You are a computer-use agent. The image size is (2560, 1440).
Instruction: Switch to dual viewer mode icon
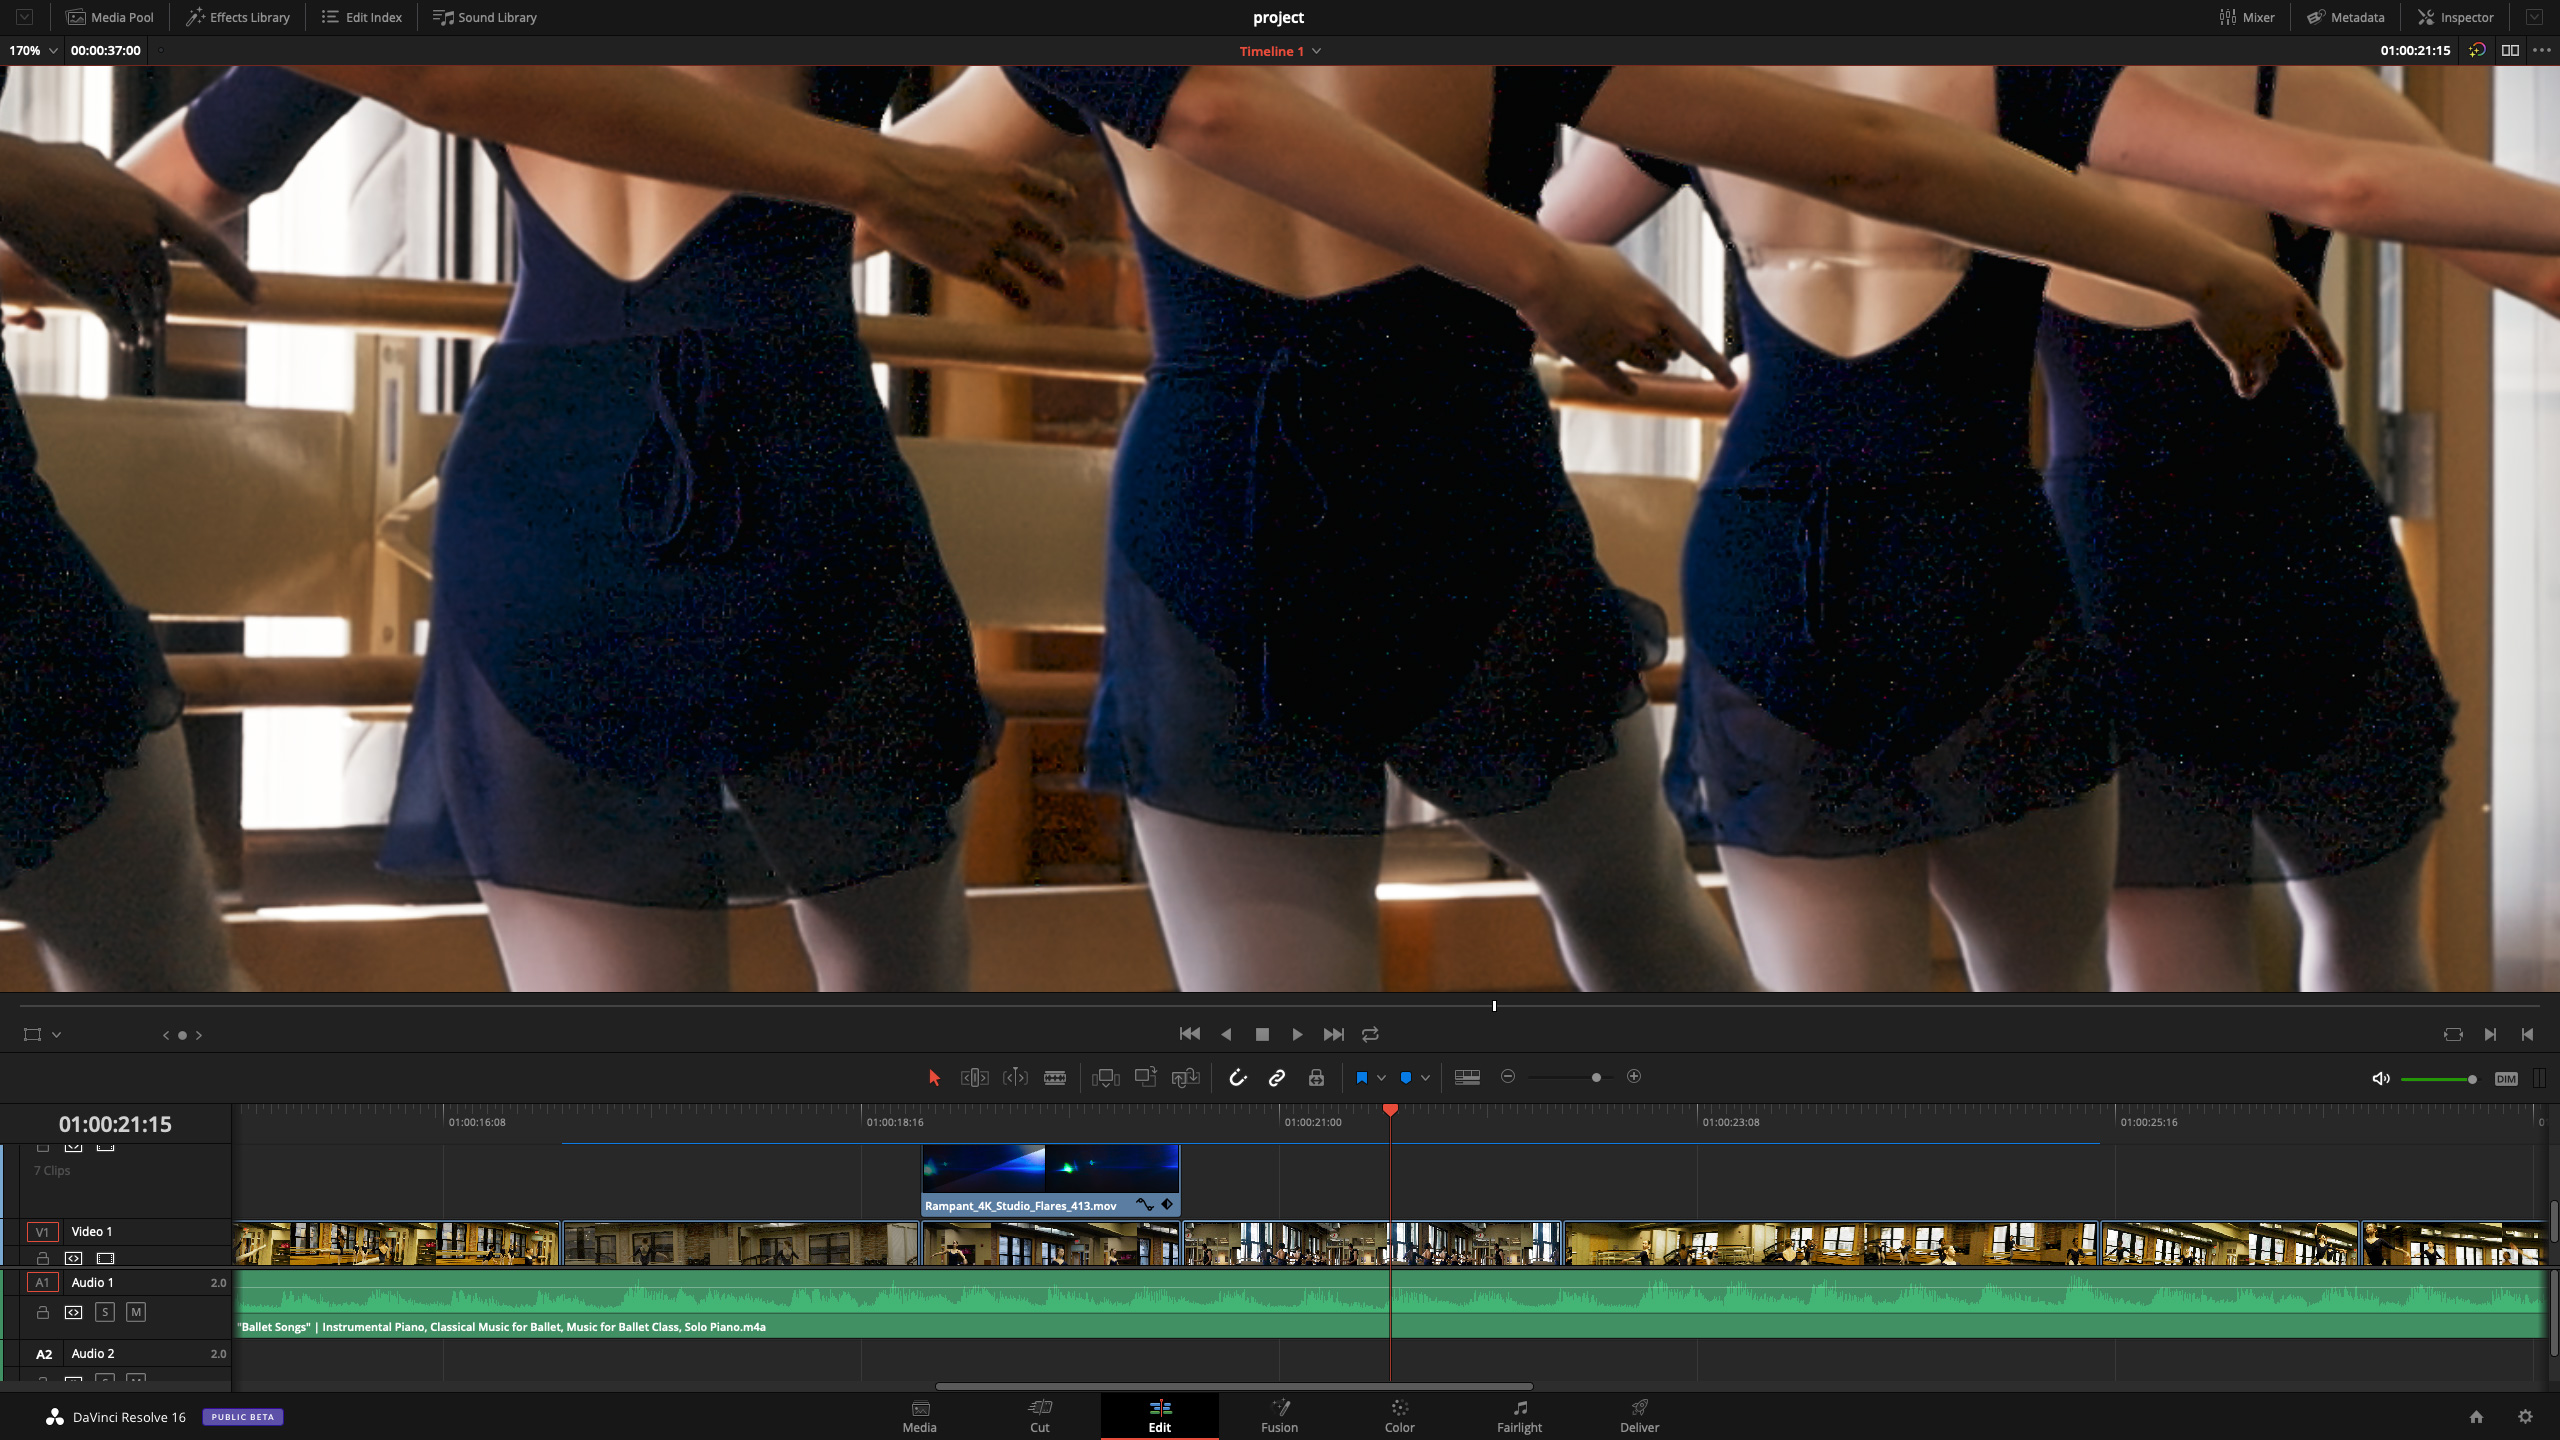[x=2510, y=50]
